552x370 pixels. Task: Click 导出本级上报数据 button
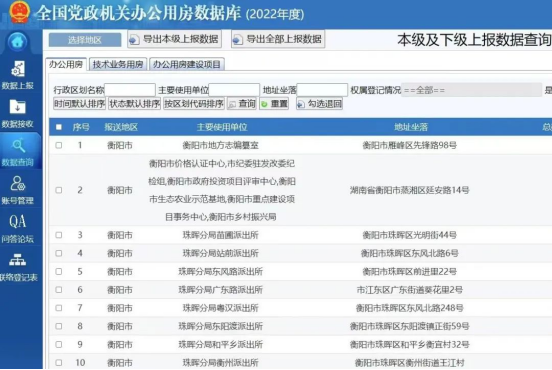pyautogui.click(x=174, y=39)
